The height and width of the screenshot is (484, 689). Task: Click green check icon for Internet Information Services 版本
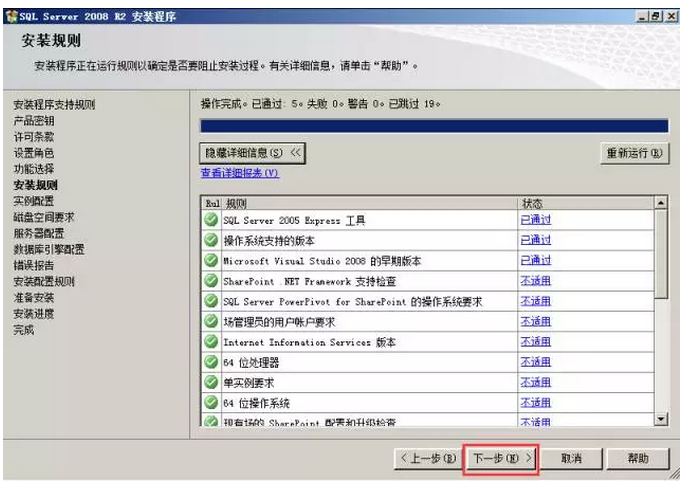pos(211,342)
